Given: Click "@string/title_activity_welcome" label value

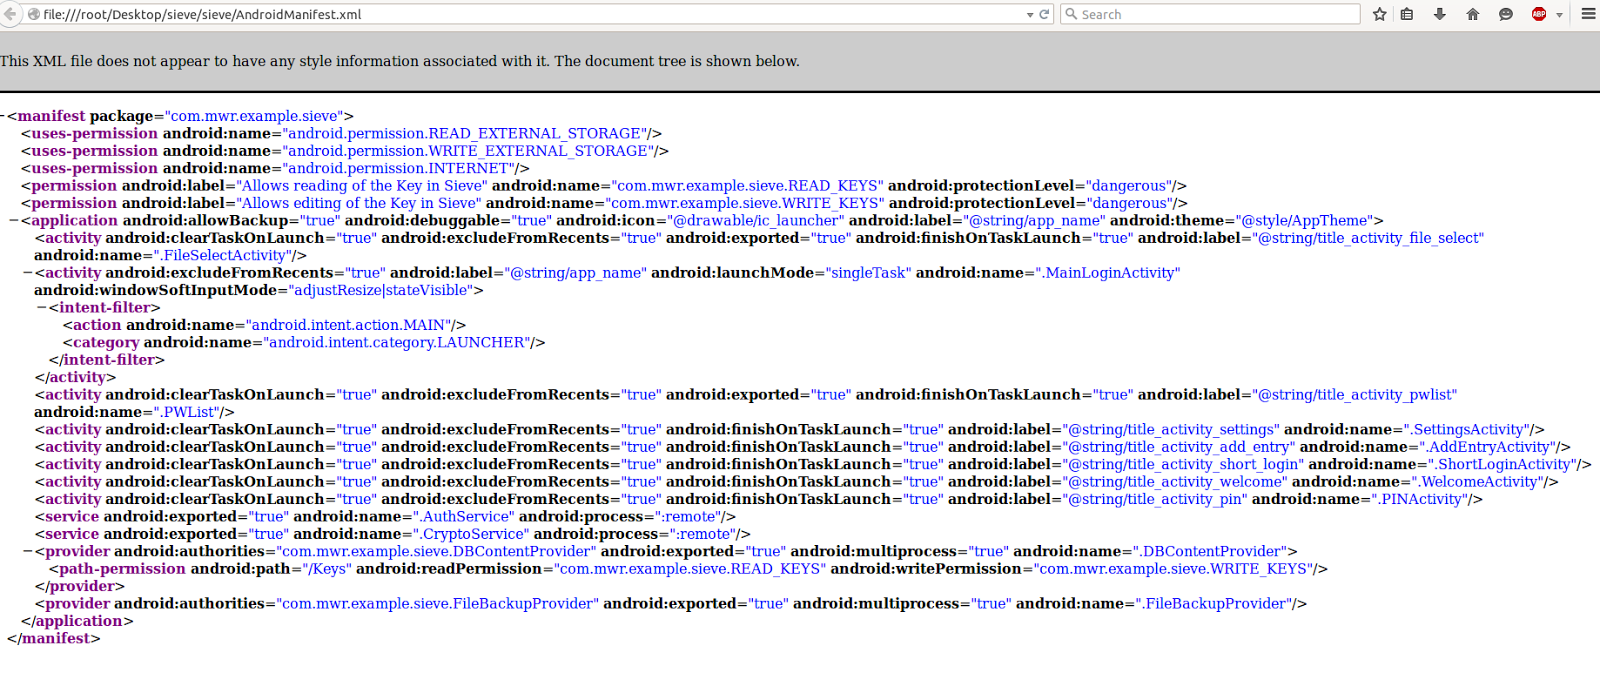Looking at the screenshot, I should click(x=1175, y=481).
